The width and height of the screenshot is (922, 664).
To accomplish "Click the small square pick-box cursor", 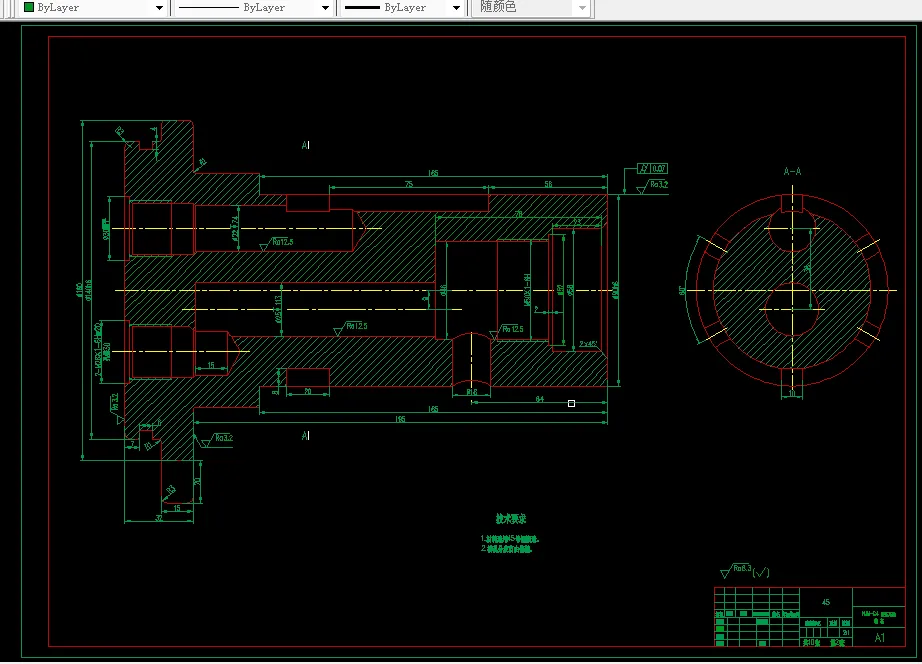I will 571,403.
